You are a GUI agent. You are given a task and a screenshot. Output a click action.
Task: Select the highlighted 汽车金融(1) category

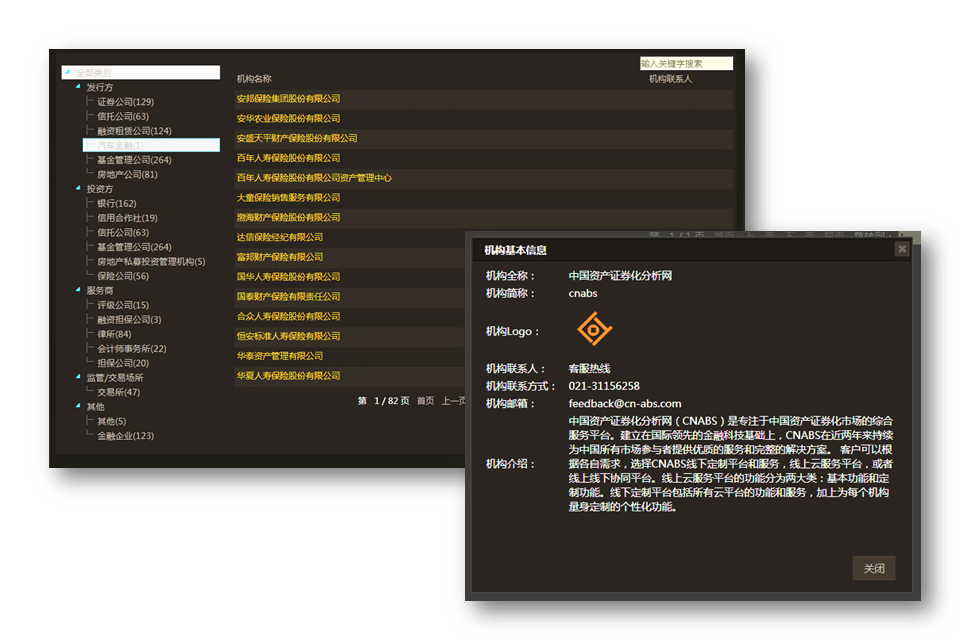tap(151, 145)
